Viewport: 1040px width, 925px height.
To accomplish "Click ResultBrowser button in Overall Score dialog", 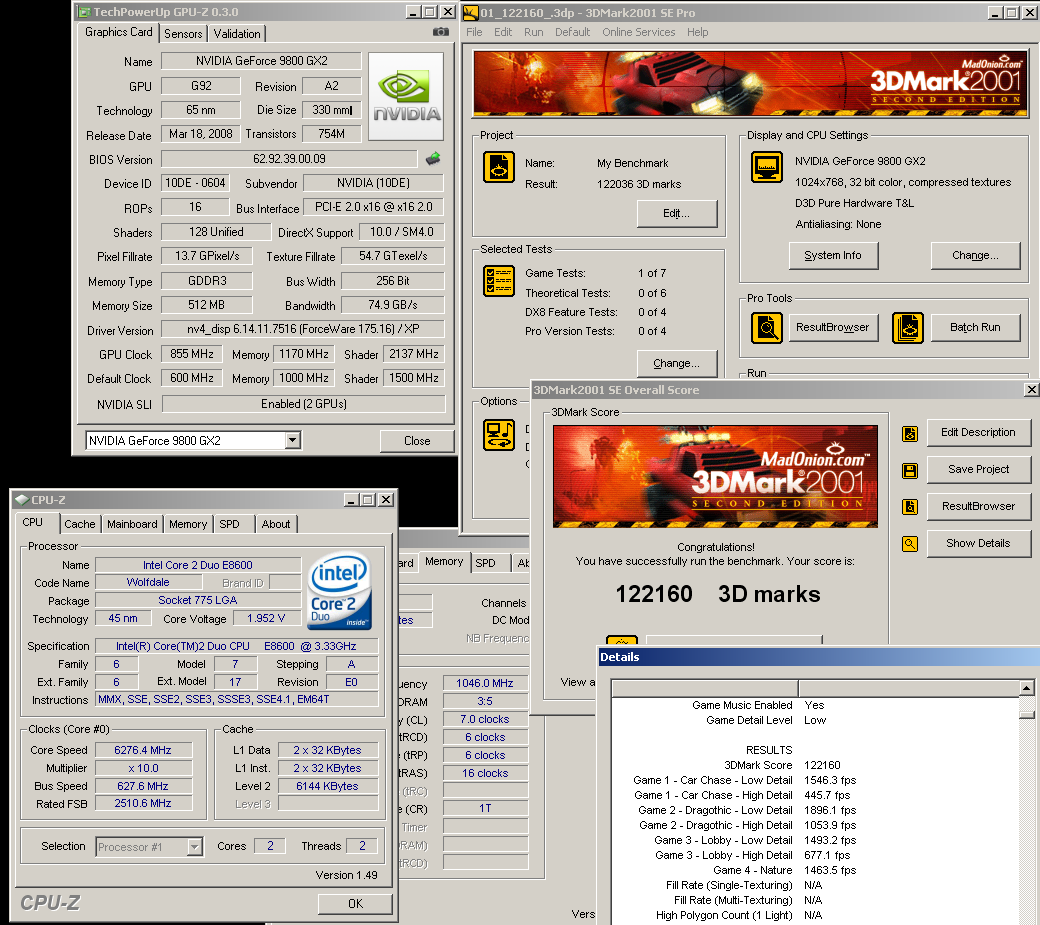I will pos(978,507).
